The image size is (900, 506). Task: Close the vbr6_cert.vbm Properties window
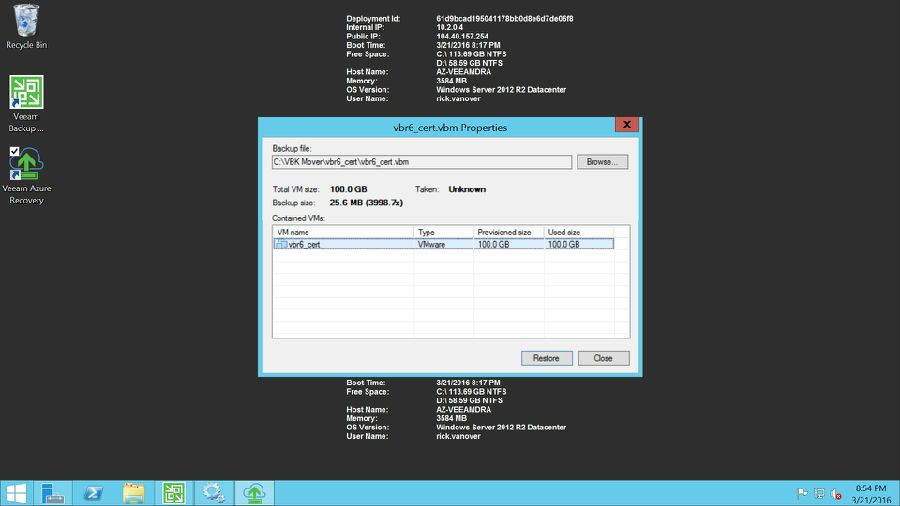point(627,124)
